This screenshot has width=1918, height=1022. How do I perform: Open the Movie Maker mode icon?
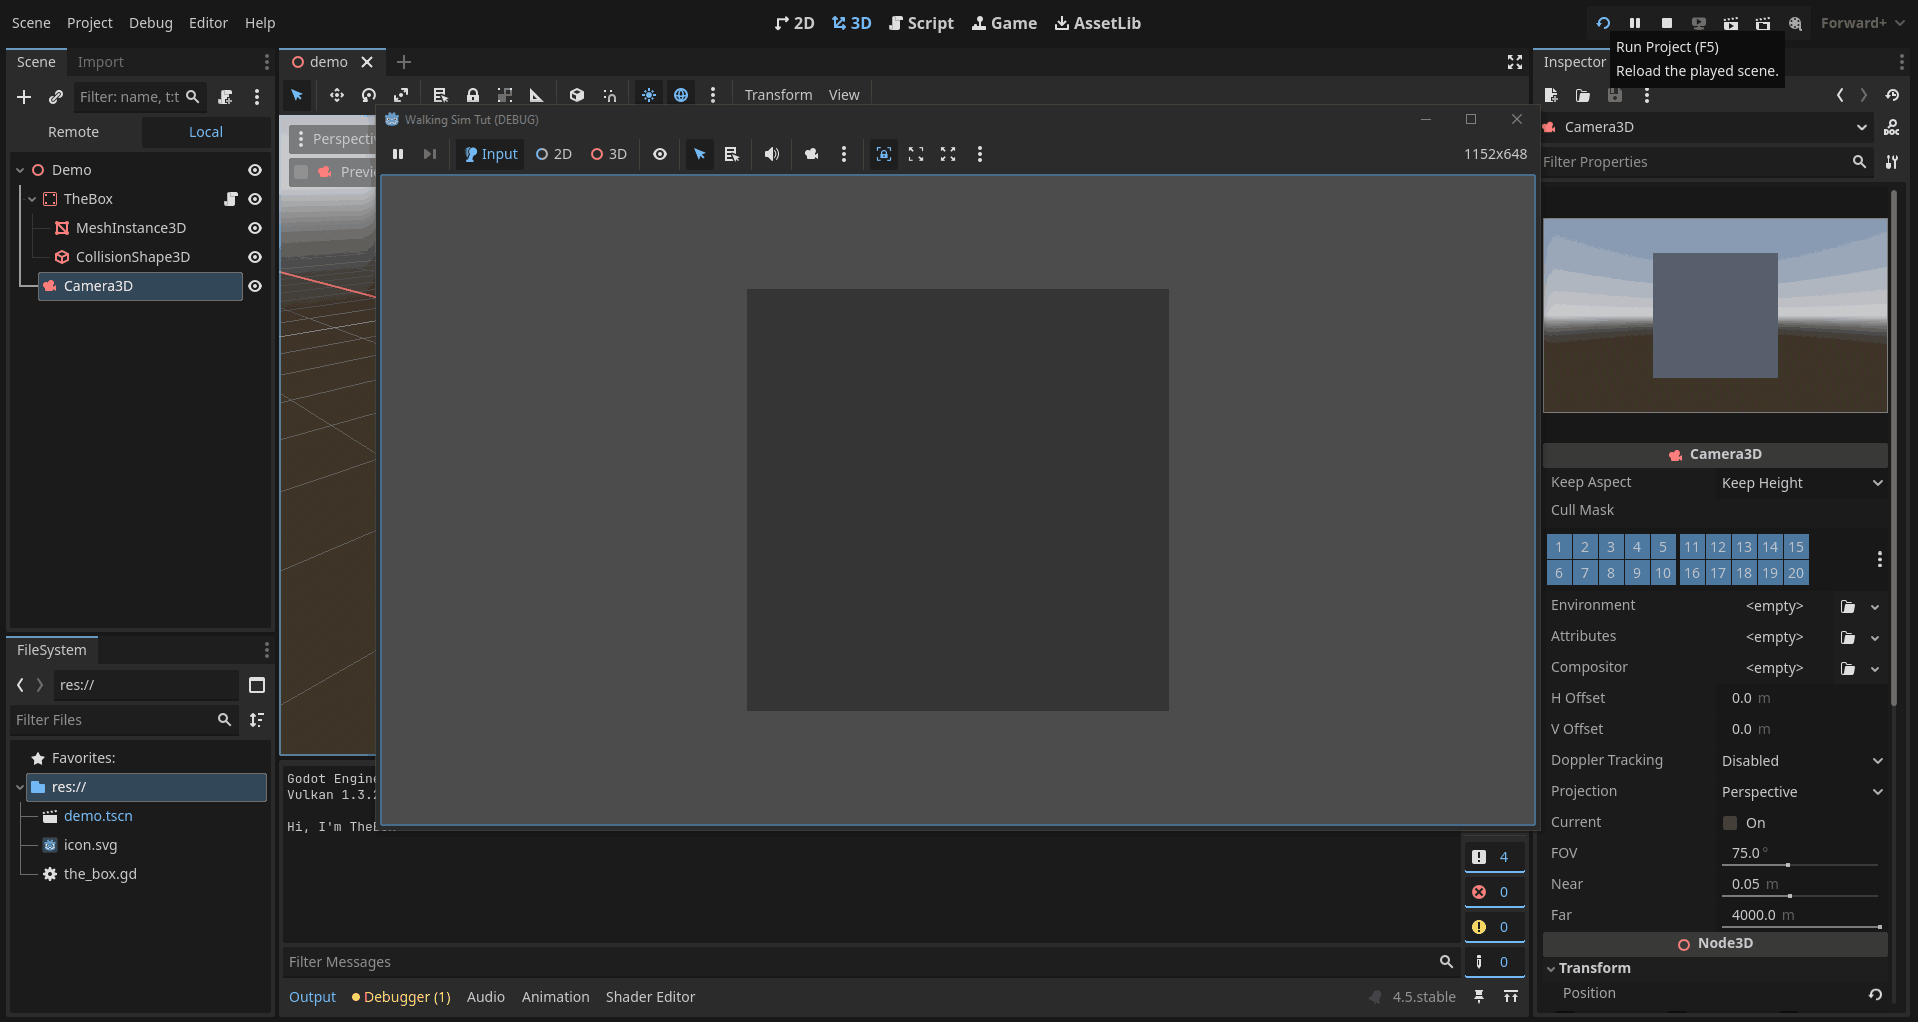[1796, 23]
